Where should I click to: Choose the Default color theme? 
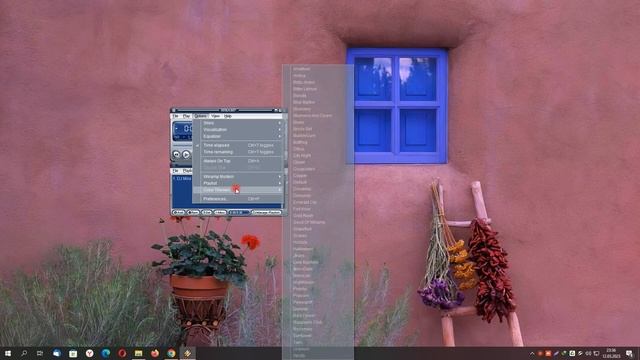[318, 182]
